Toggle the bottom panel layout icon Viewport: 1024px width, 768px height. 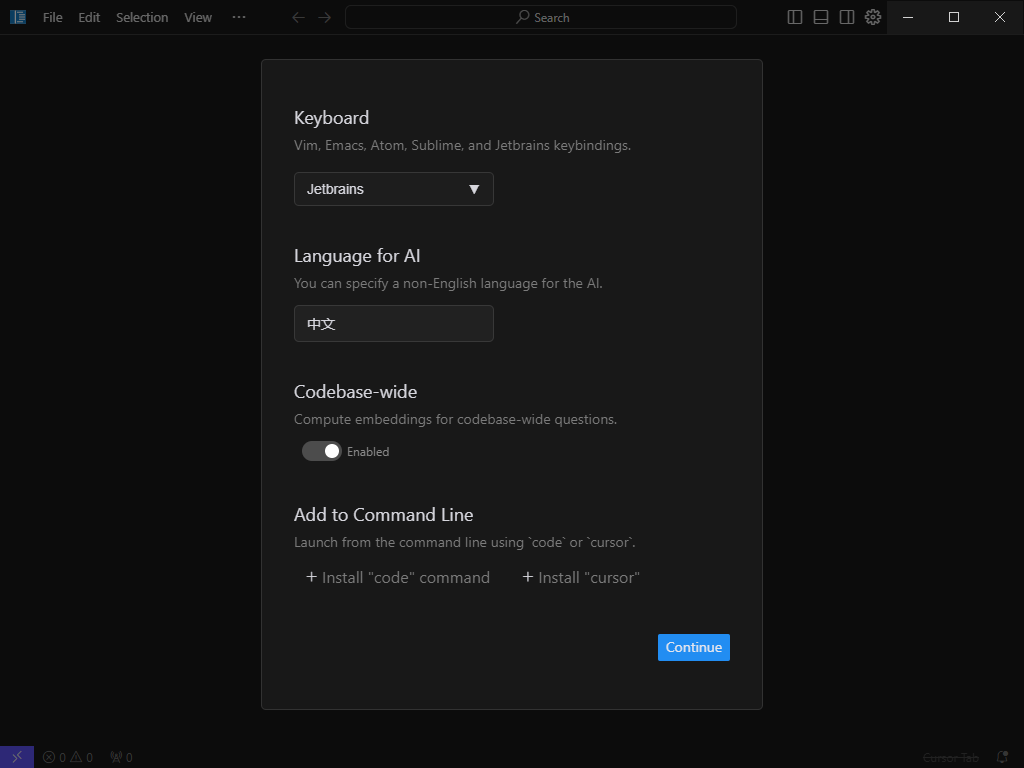click(x=821, y=17)
